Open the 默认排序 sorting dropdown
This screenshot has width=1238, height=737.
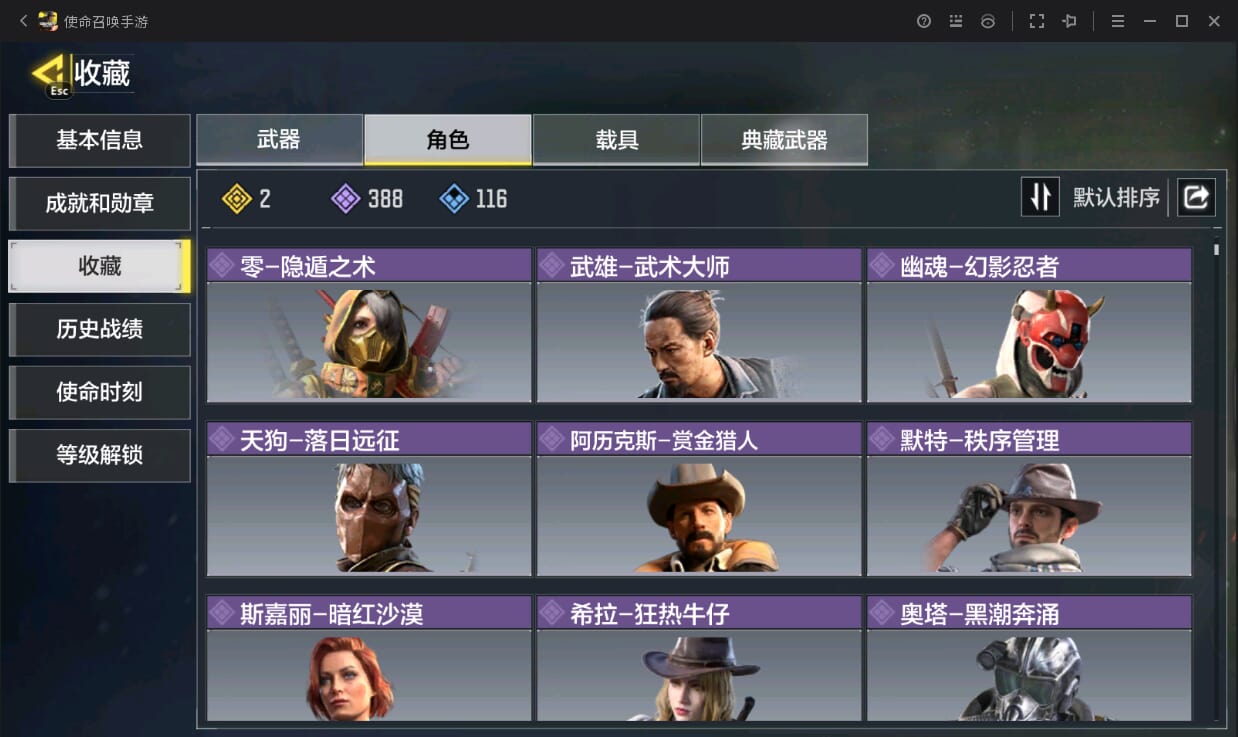pos(1116,198)
